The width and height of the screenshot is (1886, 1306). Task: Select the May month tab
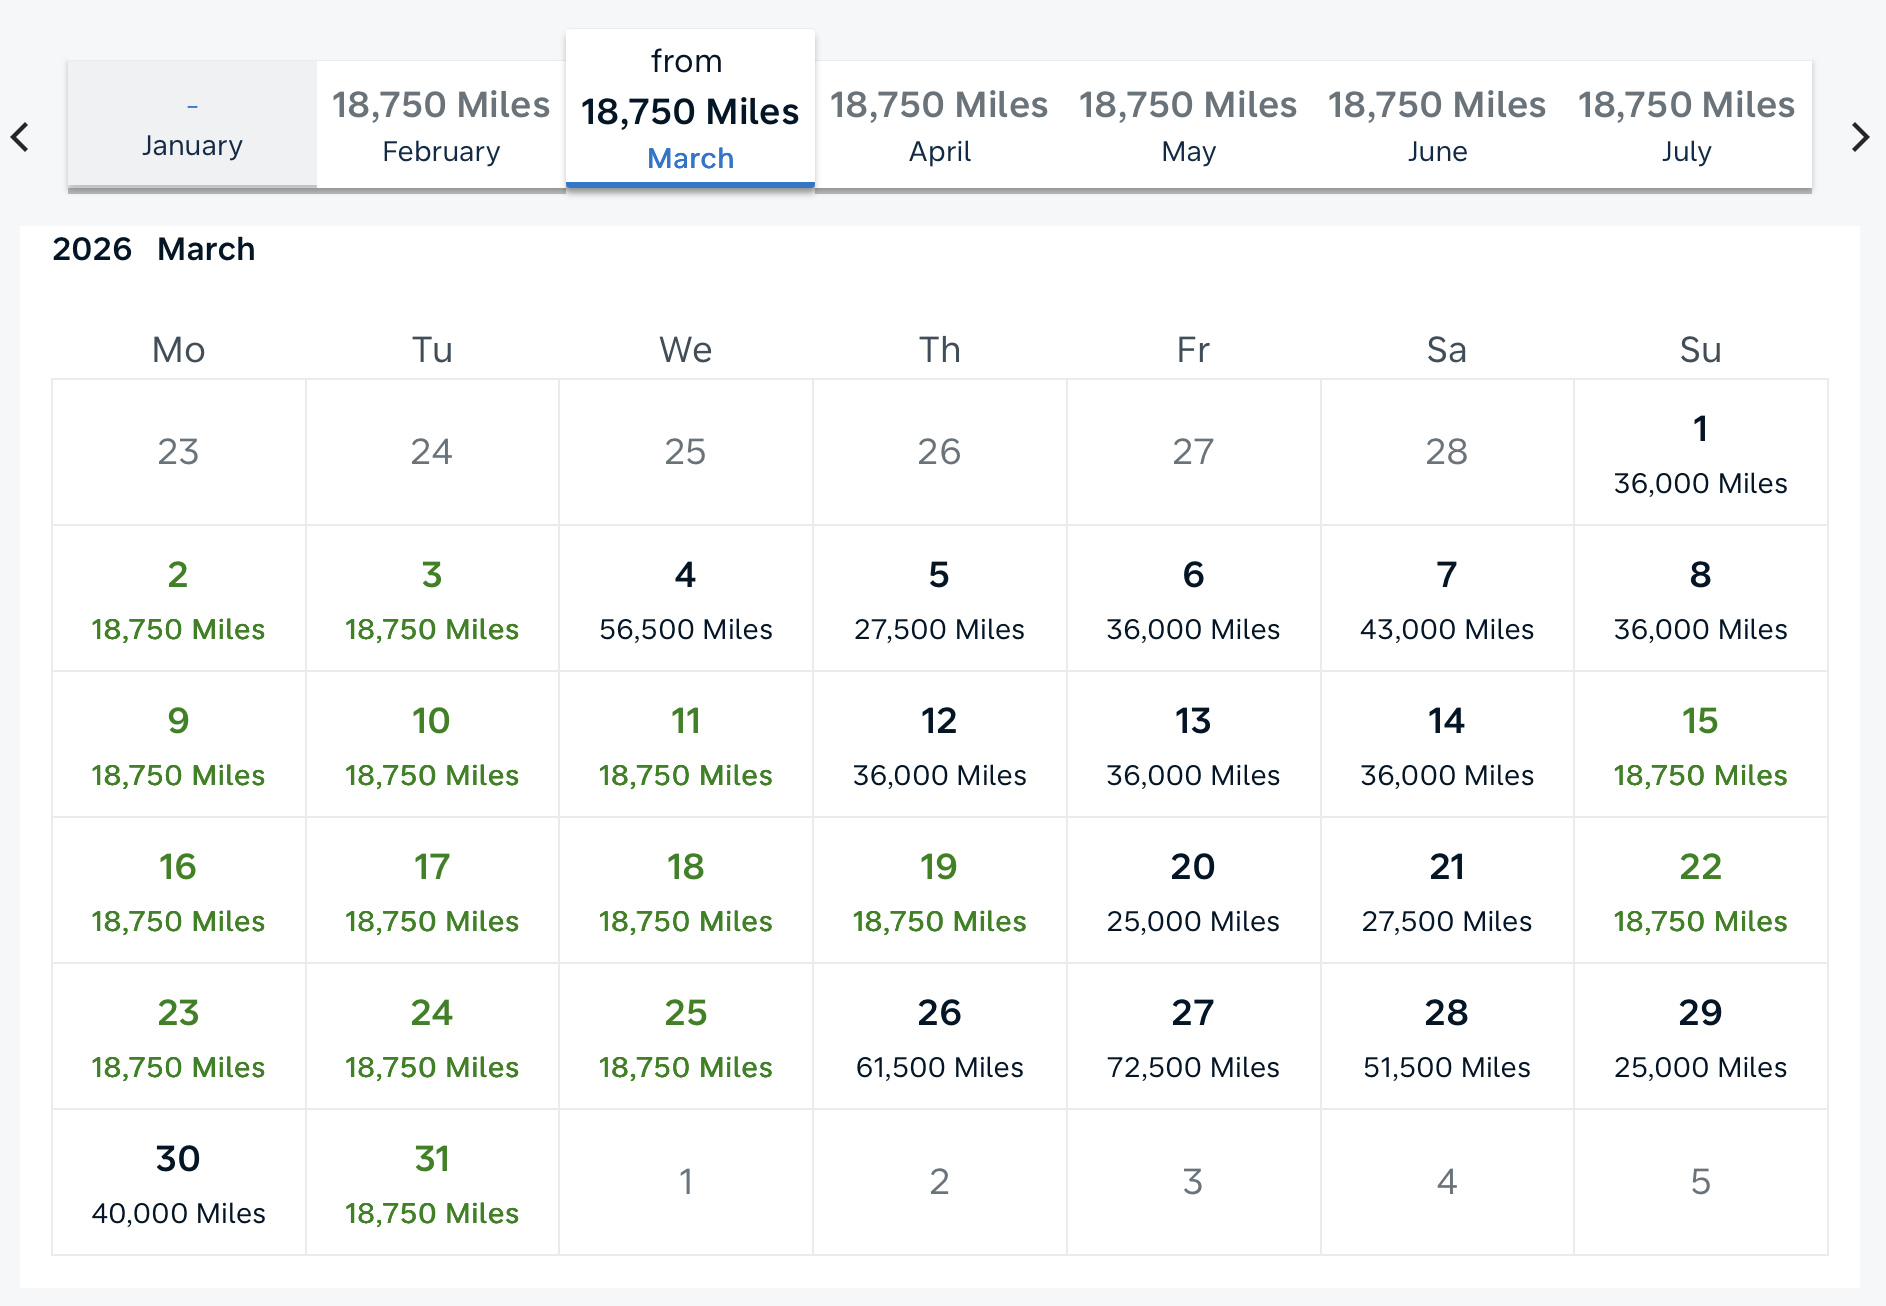1188,126
